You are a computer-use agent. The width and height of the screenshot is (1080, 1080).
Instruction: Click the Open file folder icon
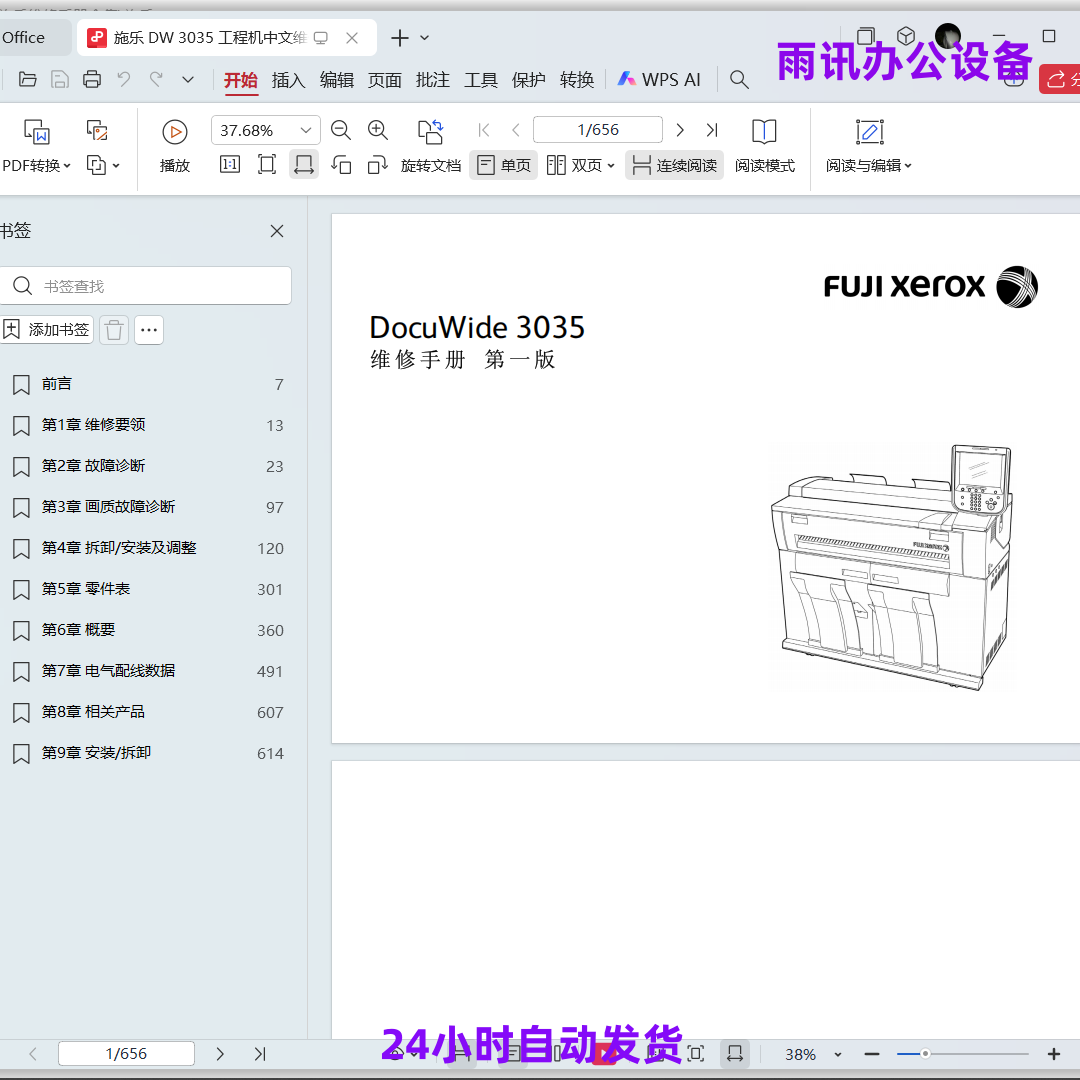point(28,79)
